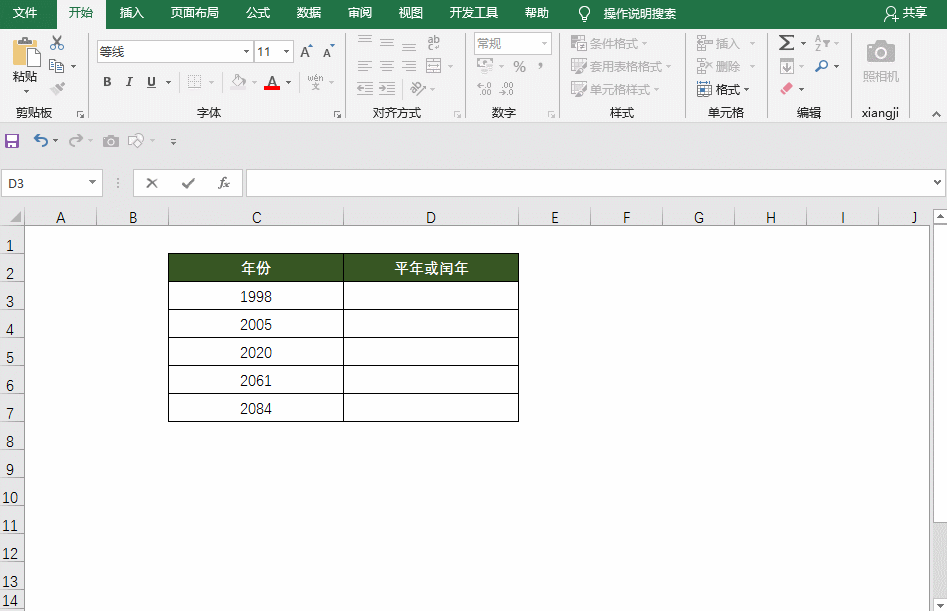The image size is (947, 611).
Task: Click the Clear eraser icon
Action: click(x=786, y=89)
